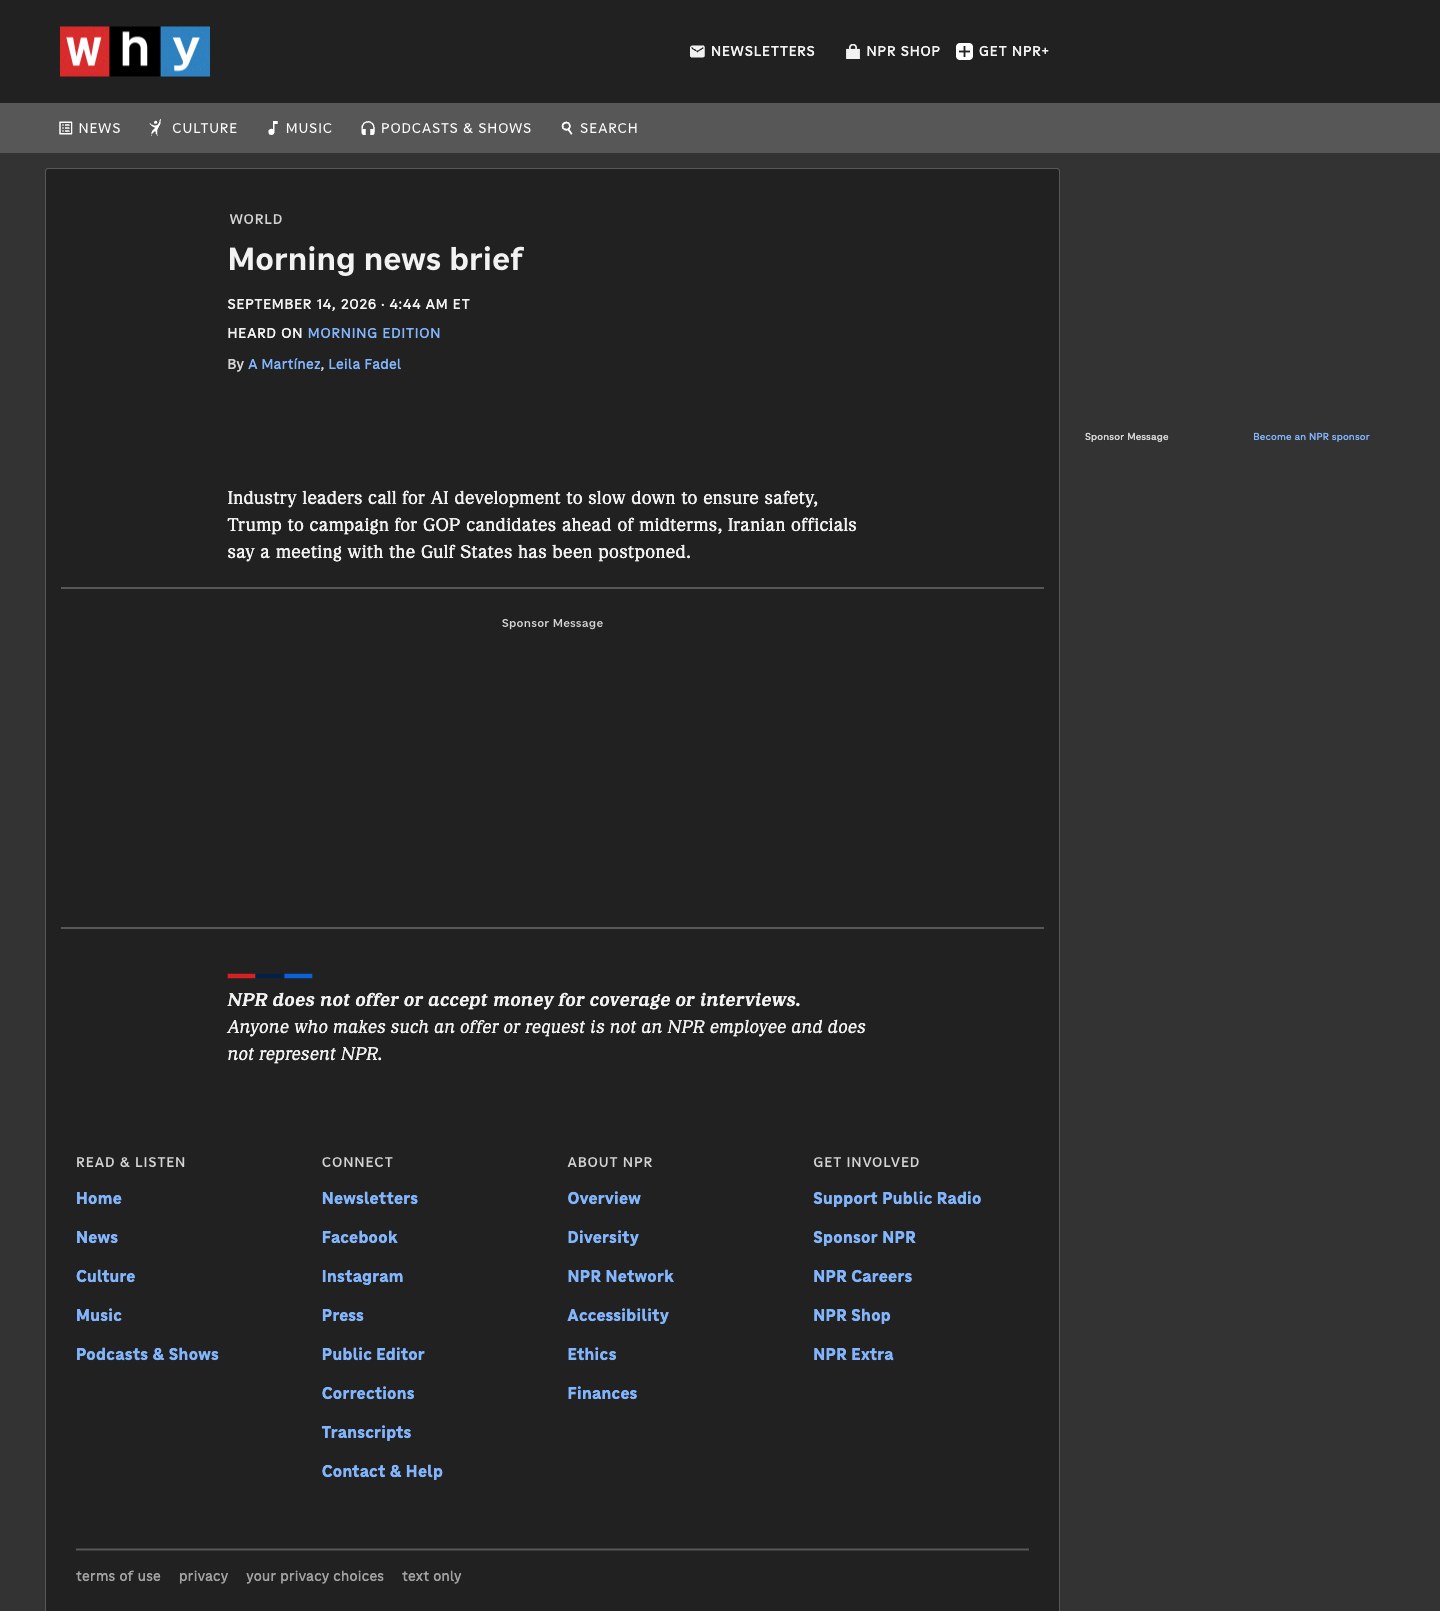Open your privacy choices link

(315, 1576)
